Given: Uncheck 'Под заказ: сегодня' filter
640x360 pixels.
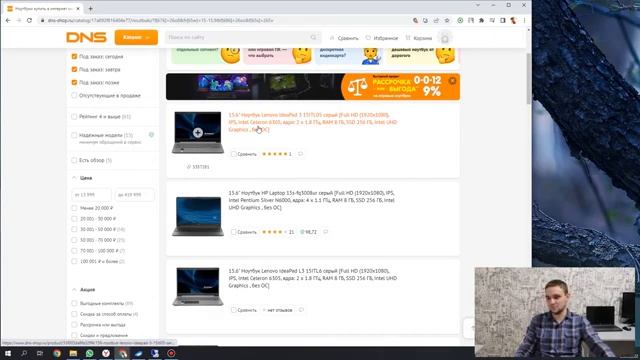Looking at the screenshot, I should pyautogui.click(x=74, y=56).
